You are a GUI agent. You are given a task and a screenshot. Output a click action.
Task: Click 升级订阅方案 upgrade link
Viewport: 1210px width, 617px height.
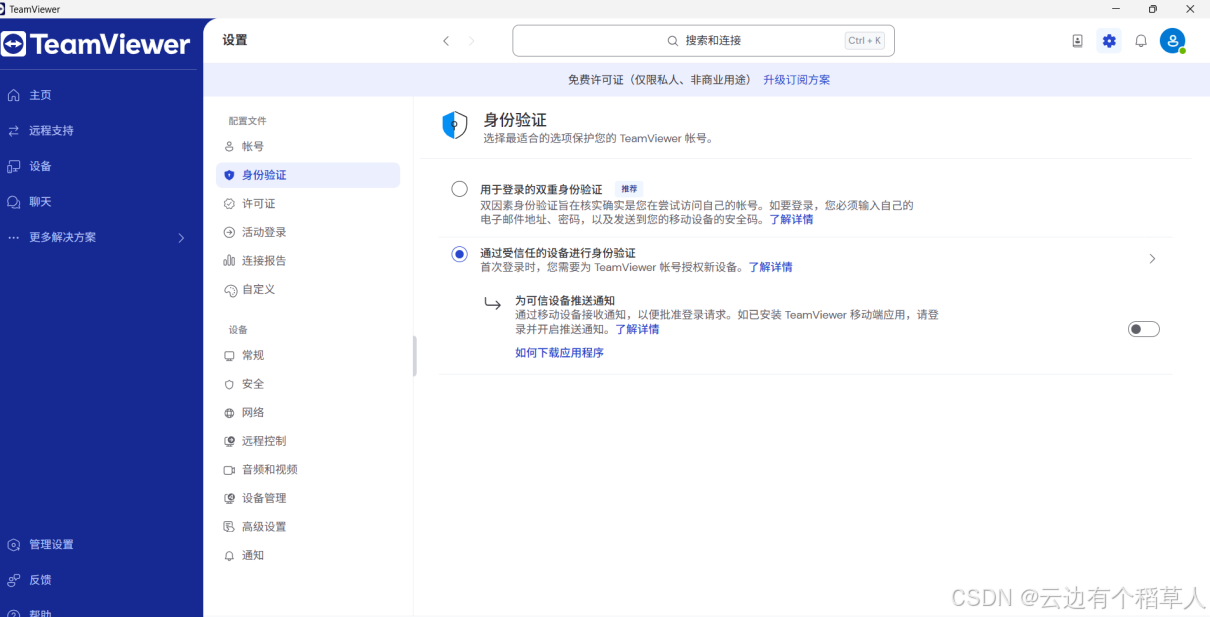coord(796,80)
